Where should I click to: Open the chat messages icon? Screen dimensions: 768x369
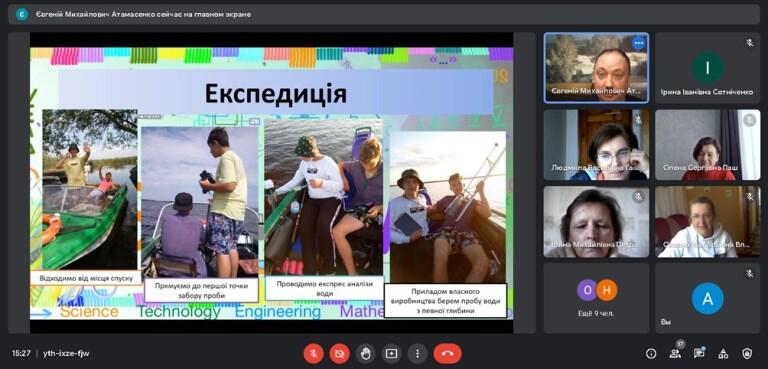coord(699,353)
